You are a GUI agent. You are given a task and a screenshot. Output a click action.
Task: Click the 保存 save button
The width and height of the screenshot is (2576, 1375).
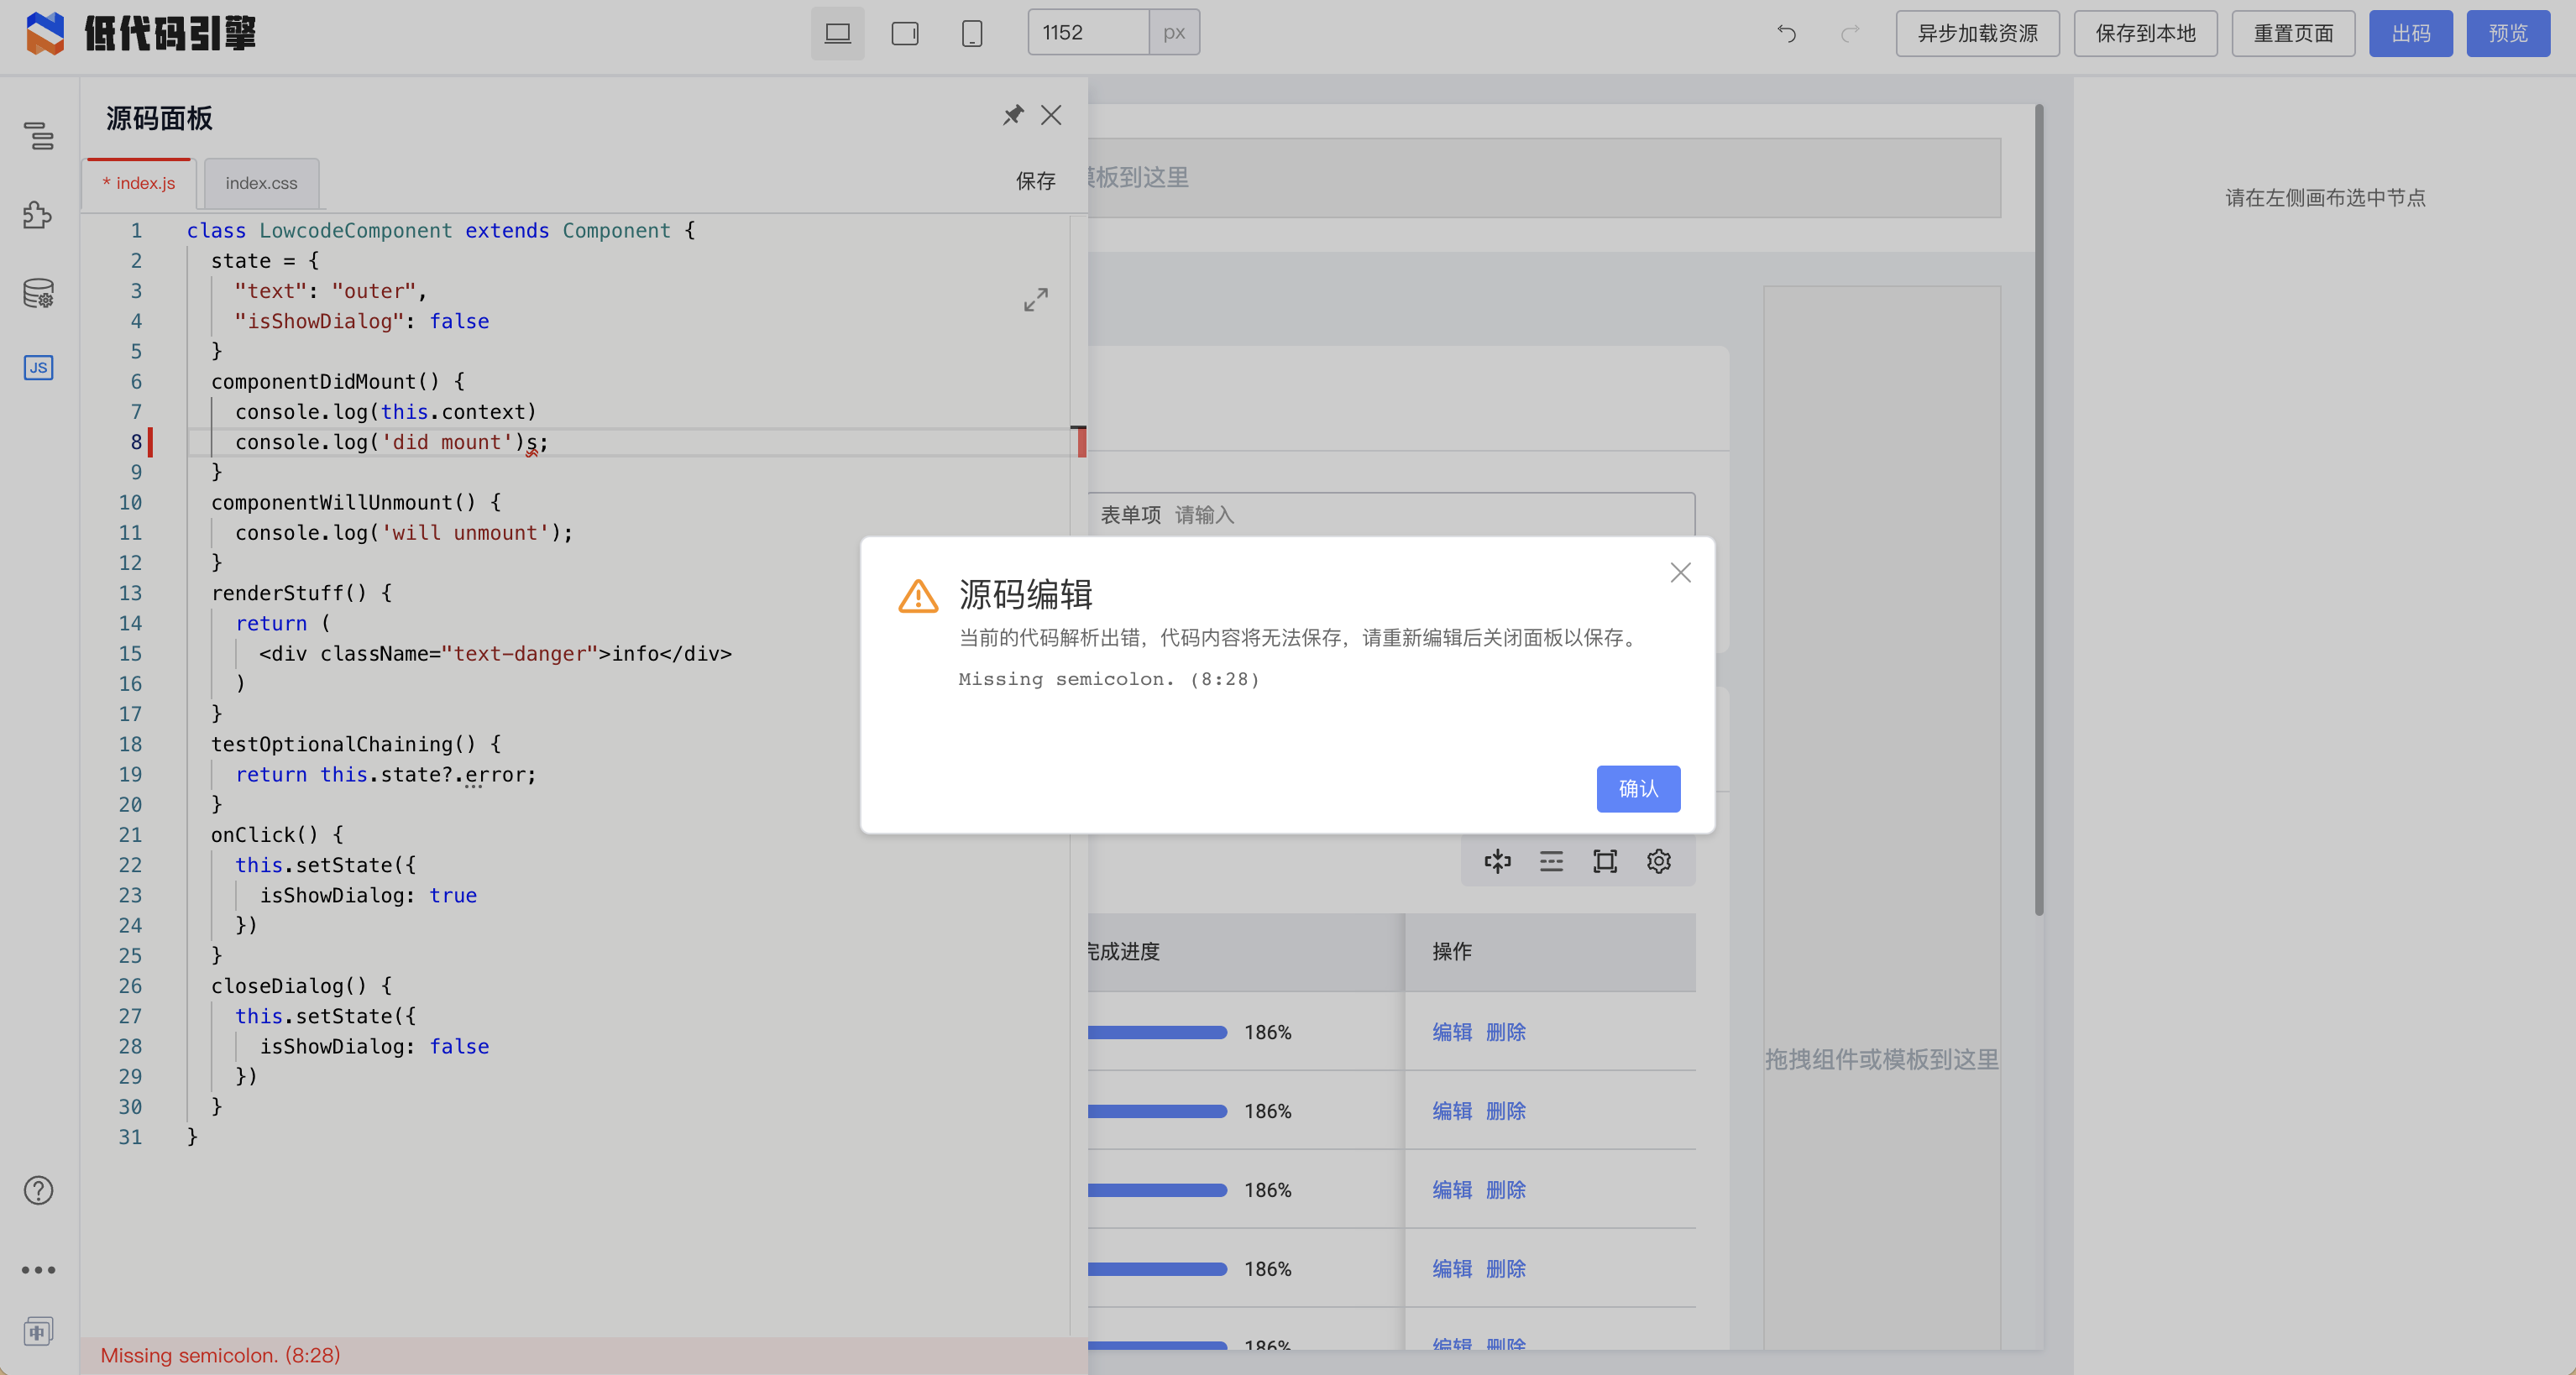pos(1036,181)
